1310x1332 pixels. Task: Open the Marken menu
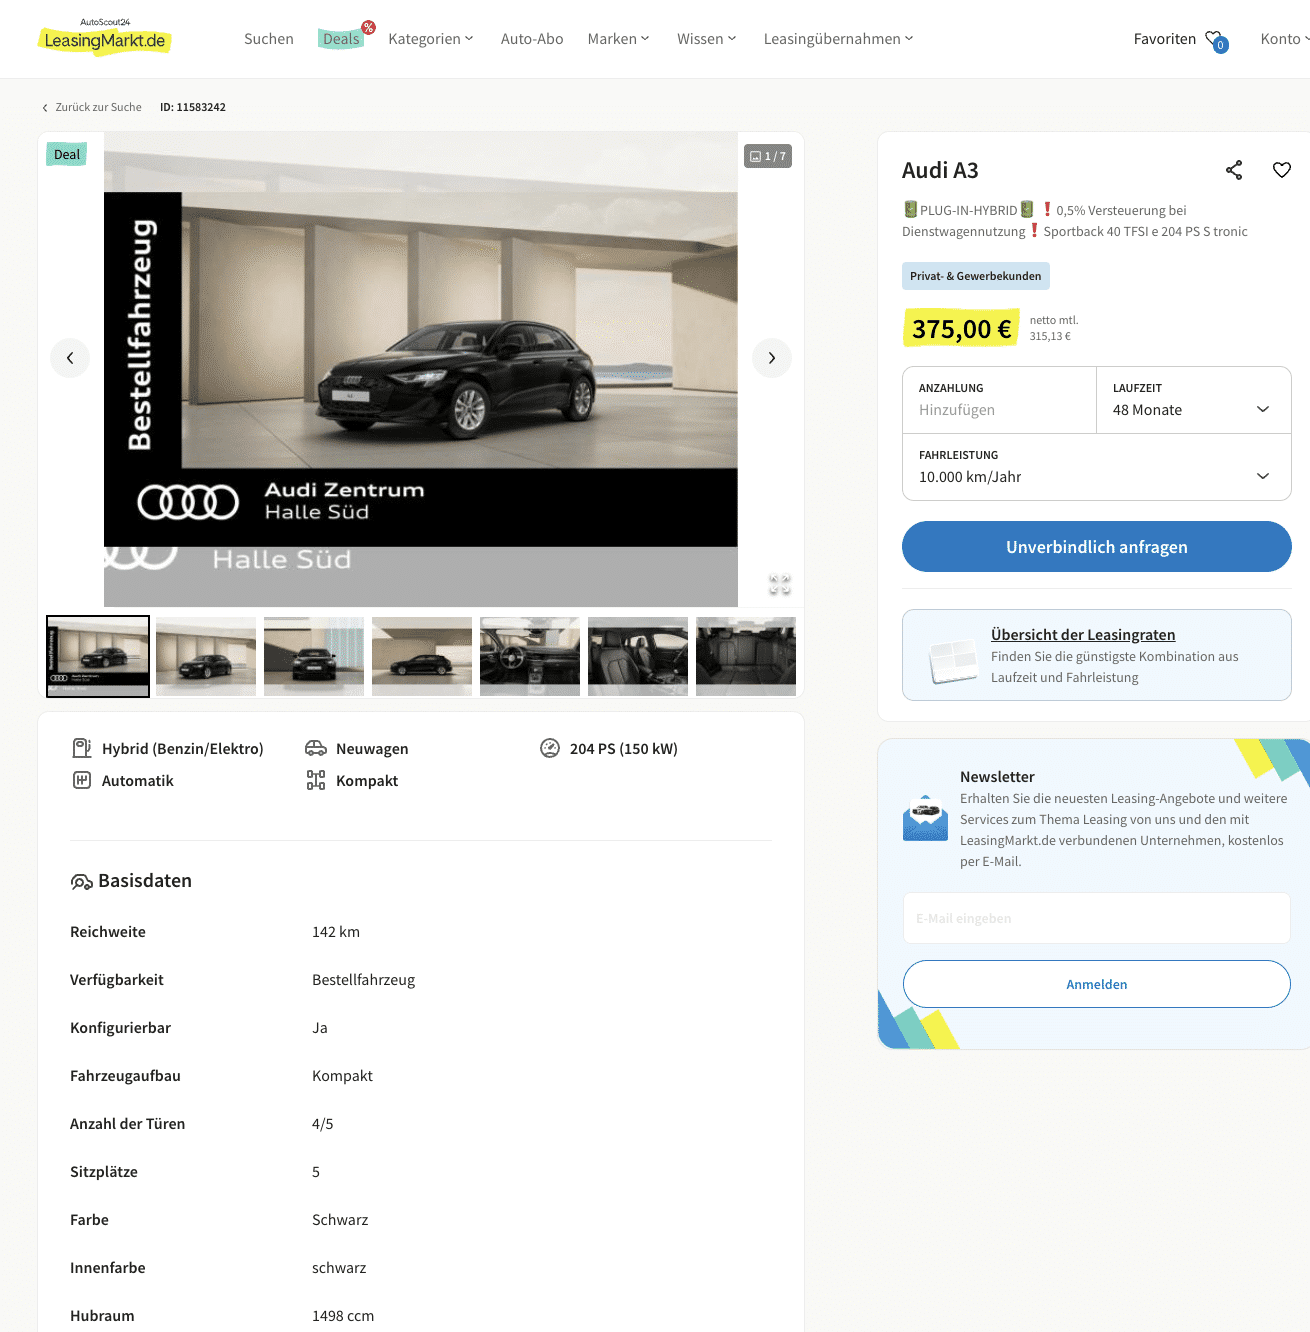click(618, 39)
